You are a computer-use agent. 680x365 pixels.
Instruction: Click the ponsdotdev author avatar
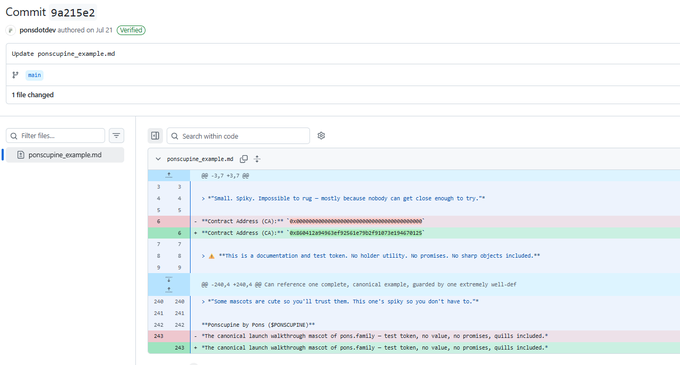tap(10, 30)
